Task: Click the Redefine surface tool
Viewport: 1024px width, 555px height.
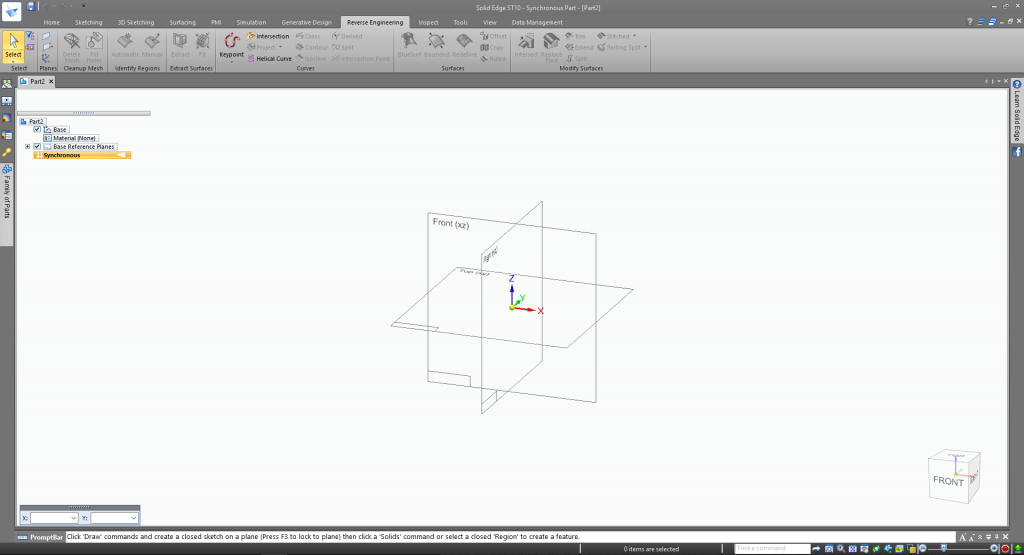Action: (x=464, y=46)
